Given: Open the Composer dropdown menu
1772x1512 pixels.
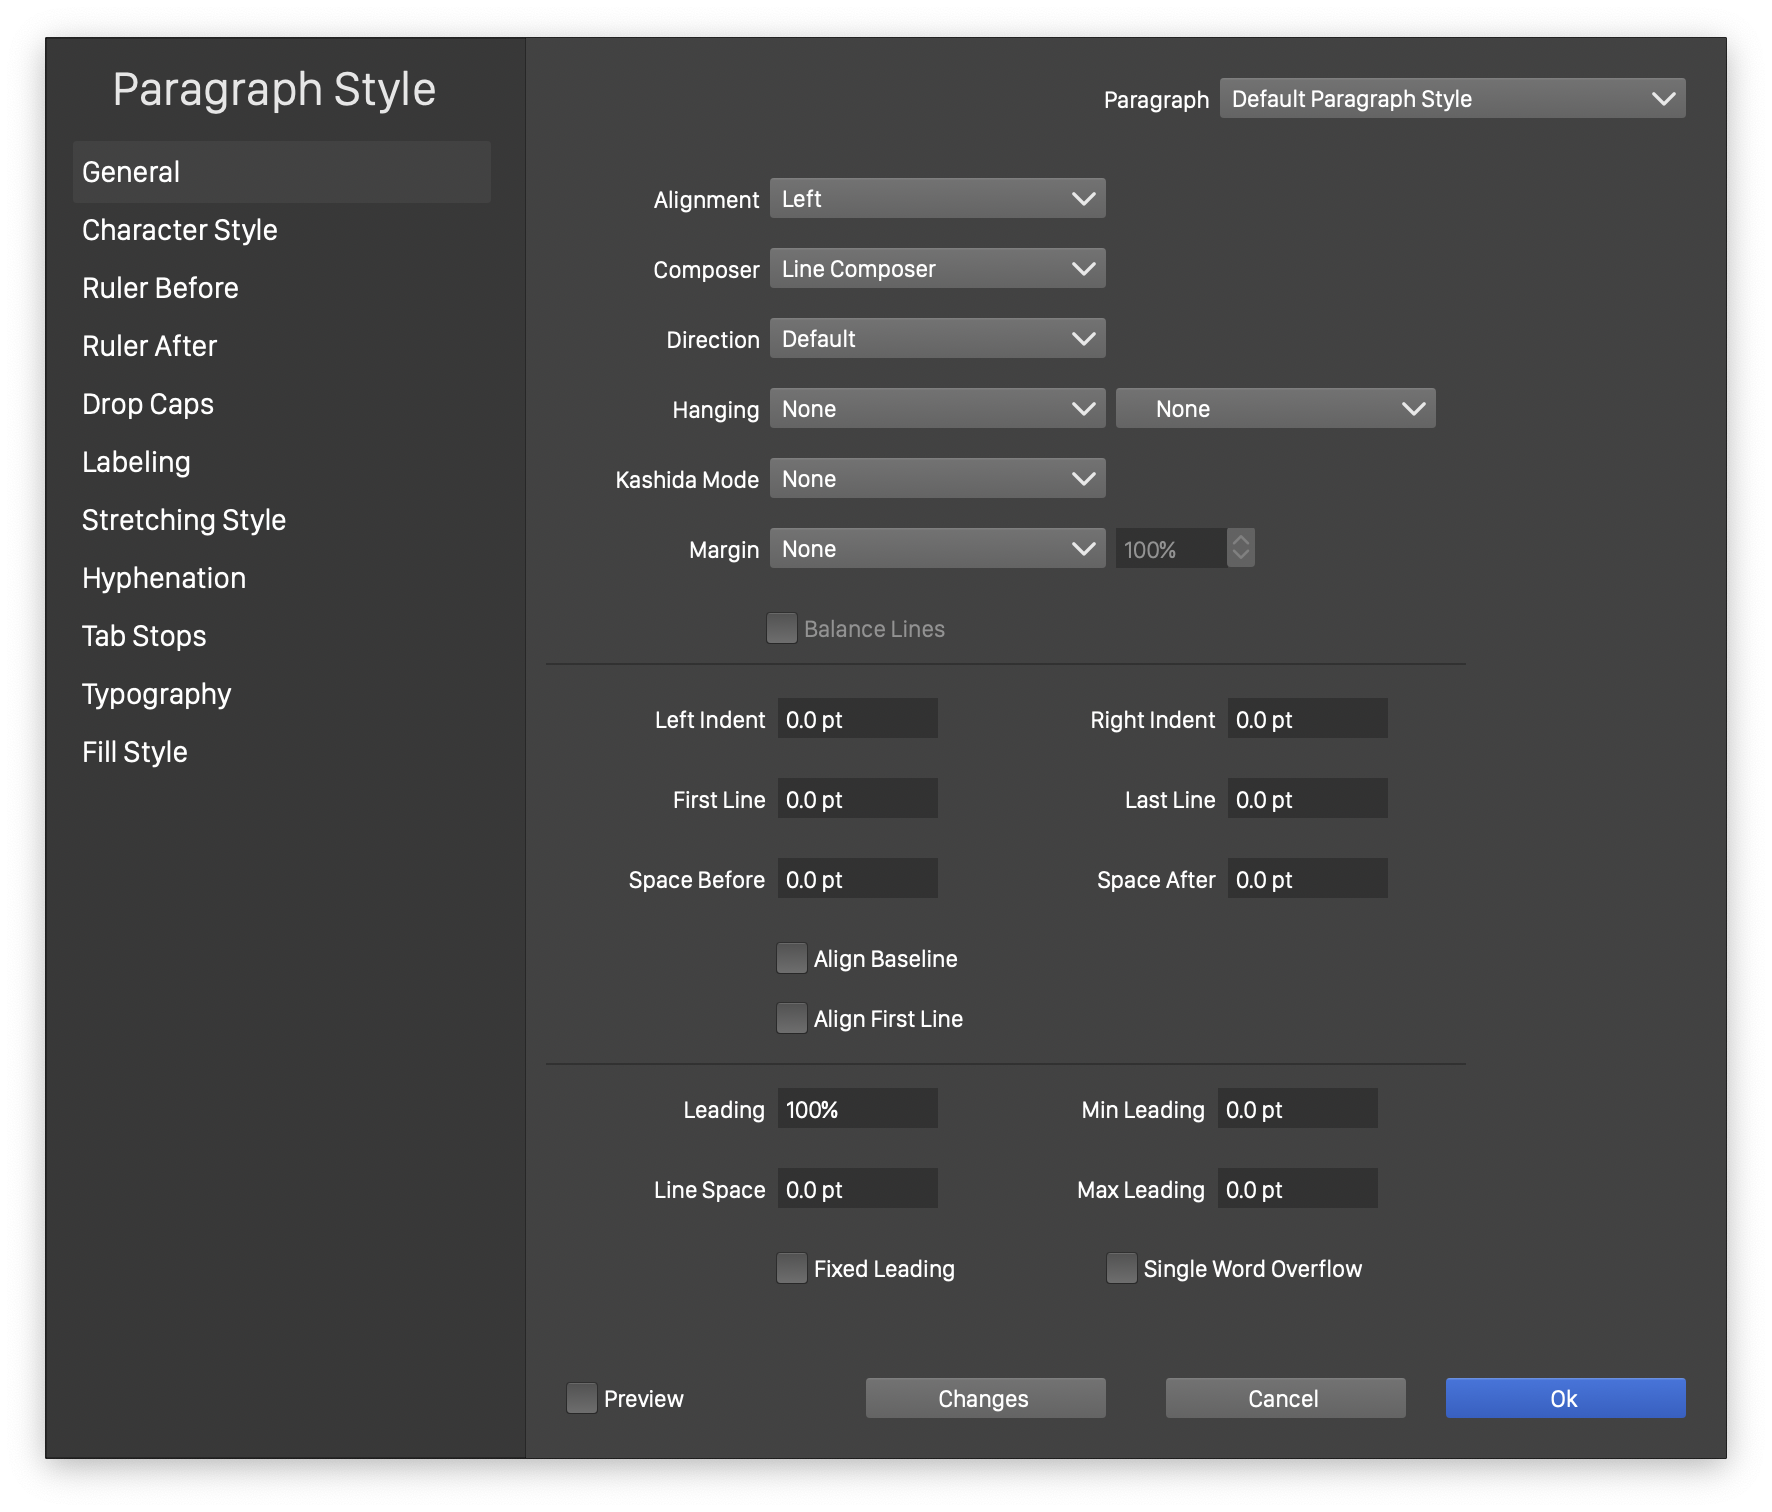Looking at the screenshot, I should pyautogui.click(x=937, y=269).
